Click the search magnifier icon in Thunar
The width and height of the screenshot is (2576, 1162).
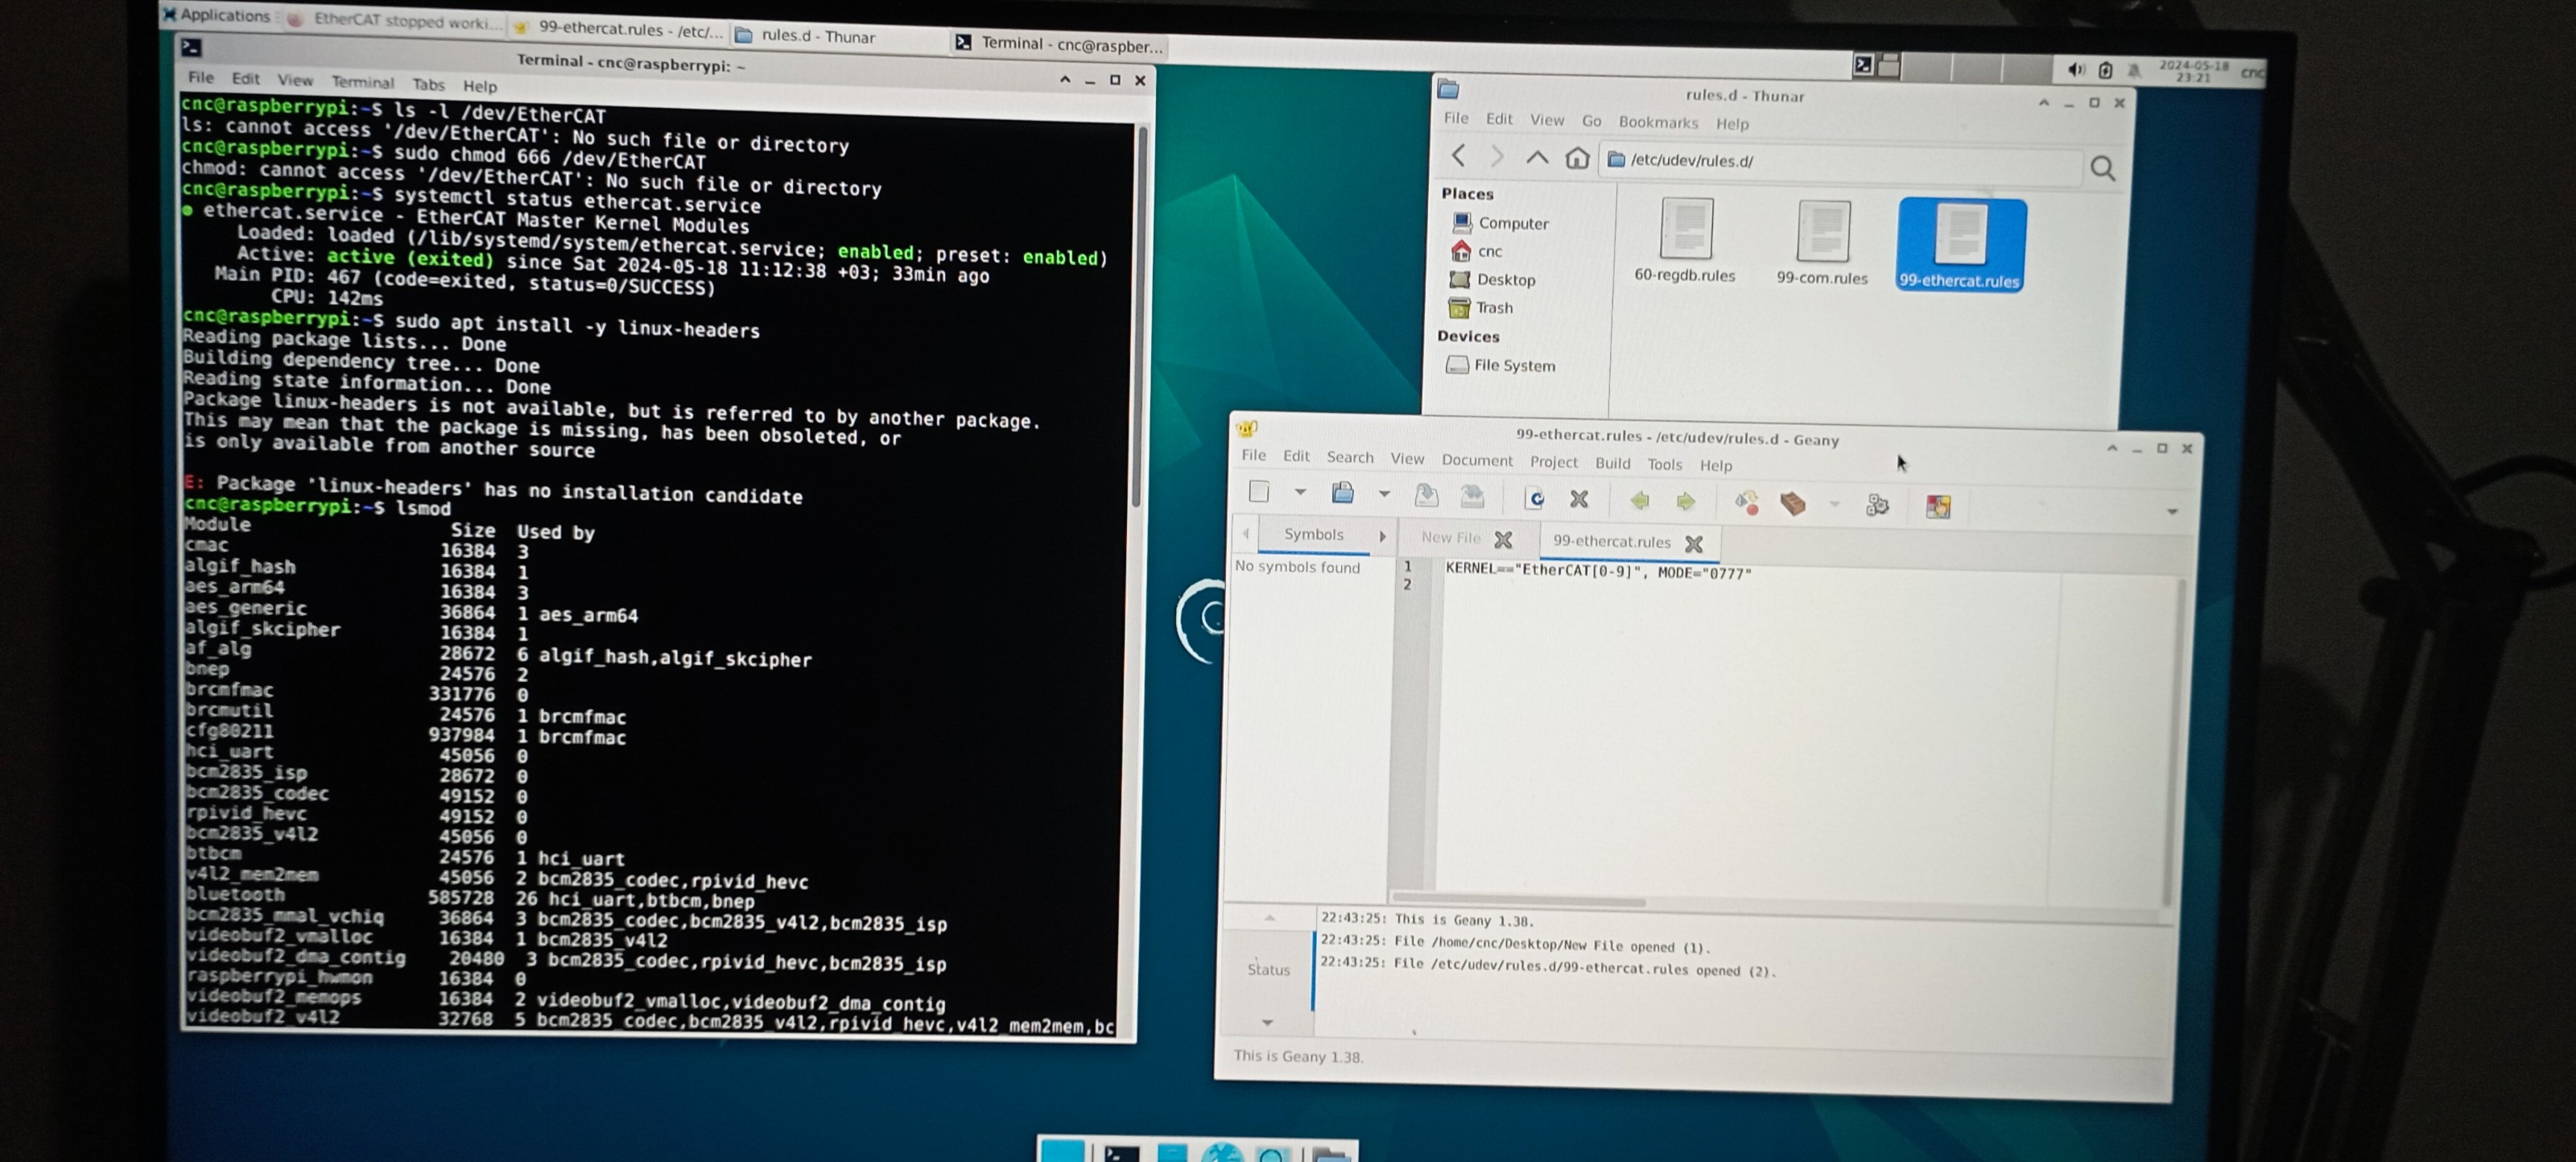pos(2103,168)
